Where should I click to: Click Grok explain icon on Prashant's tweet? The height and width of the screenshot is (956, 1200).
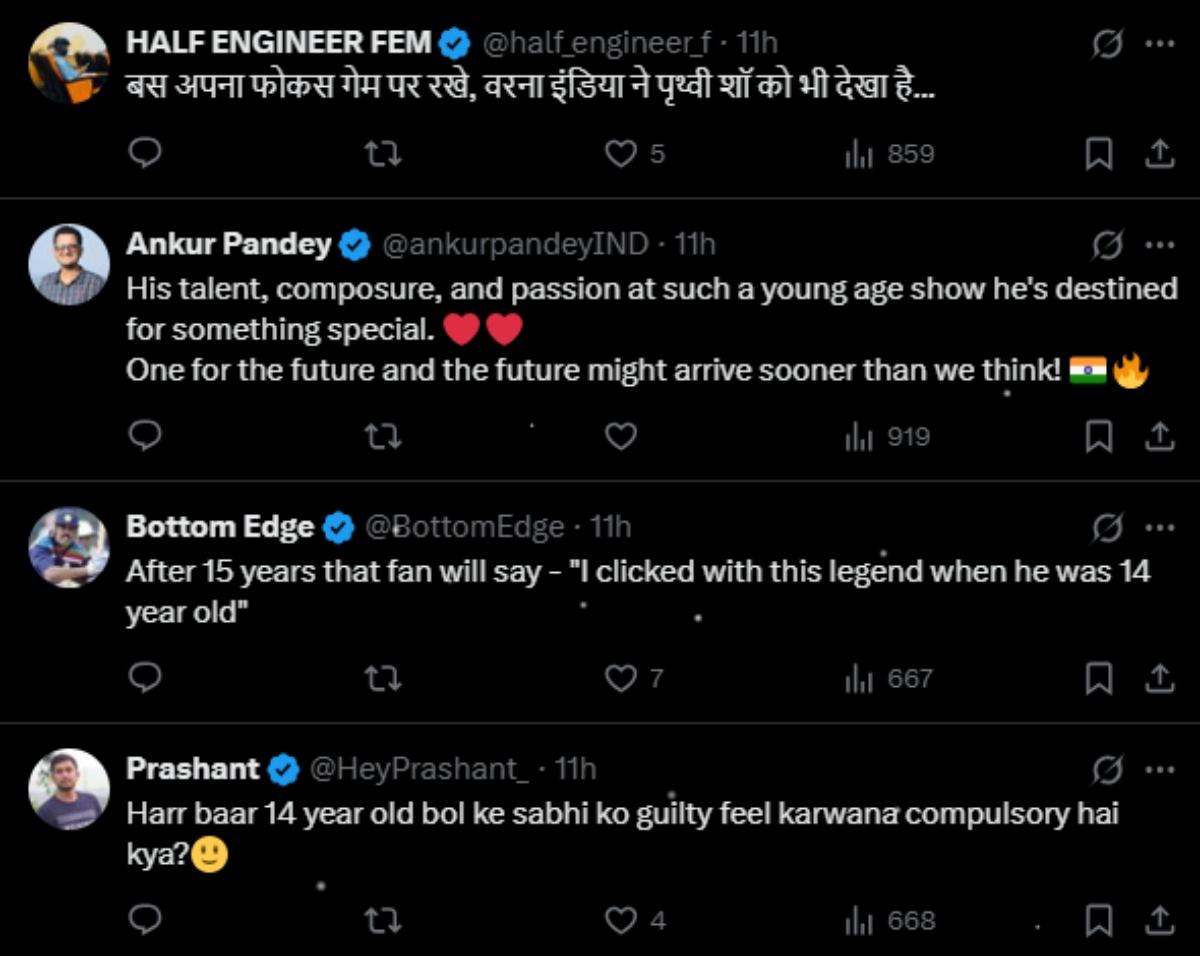tap(1107, 770)
